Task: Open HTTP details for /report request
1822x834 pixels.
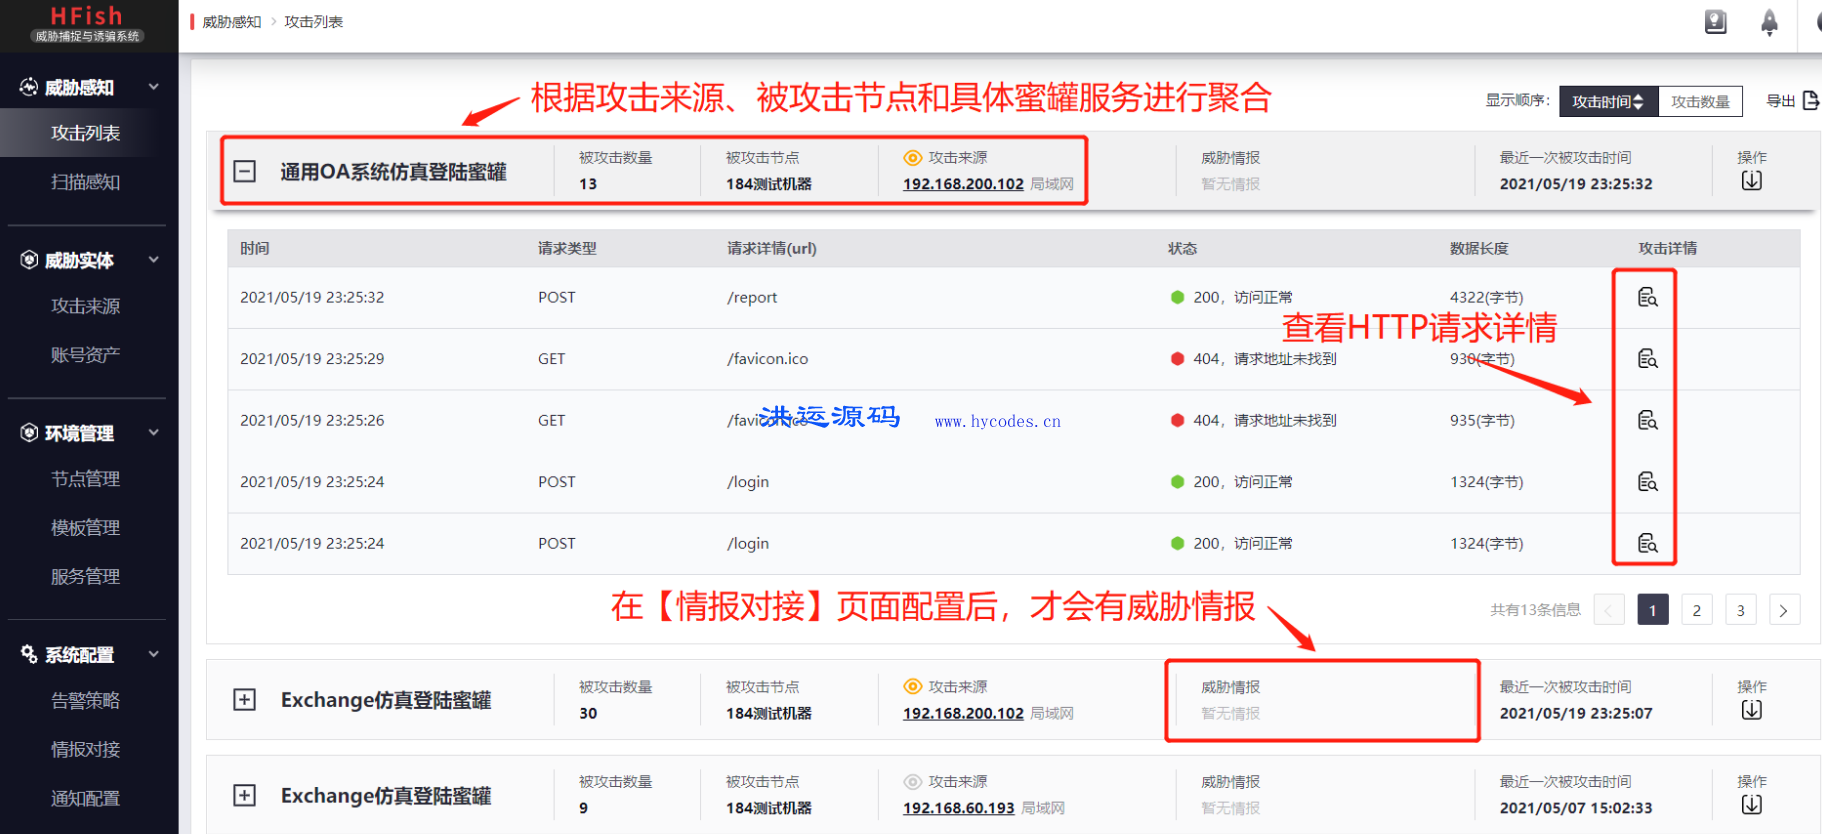Action: point(1647,297)
